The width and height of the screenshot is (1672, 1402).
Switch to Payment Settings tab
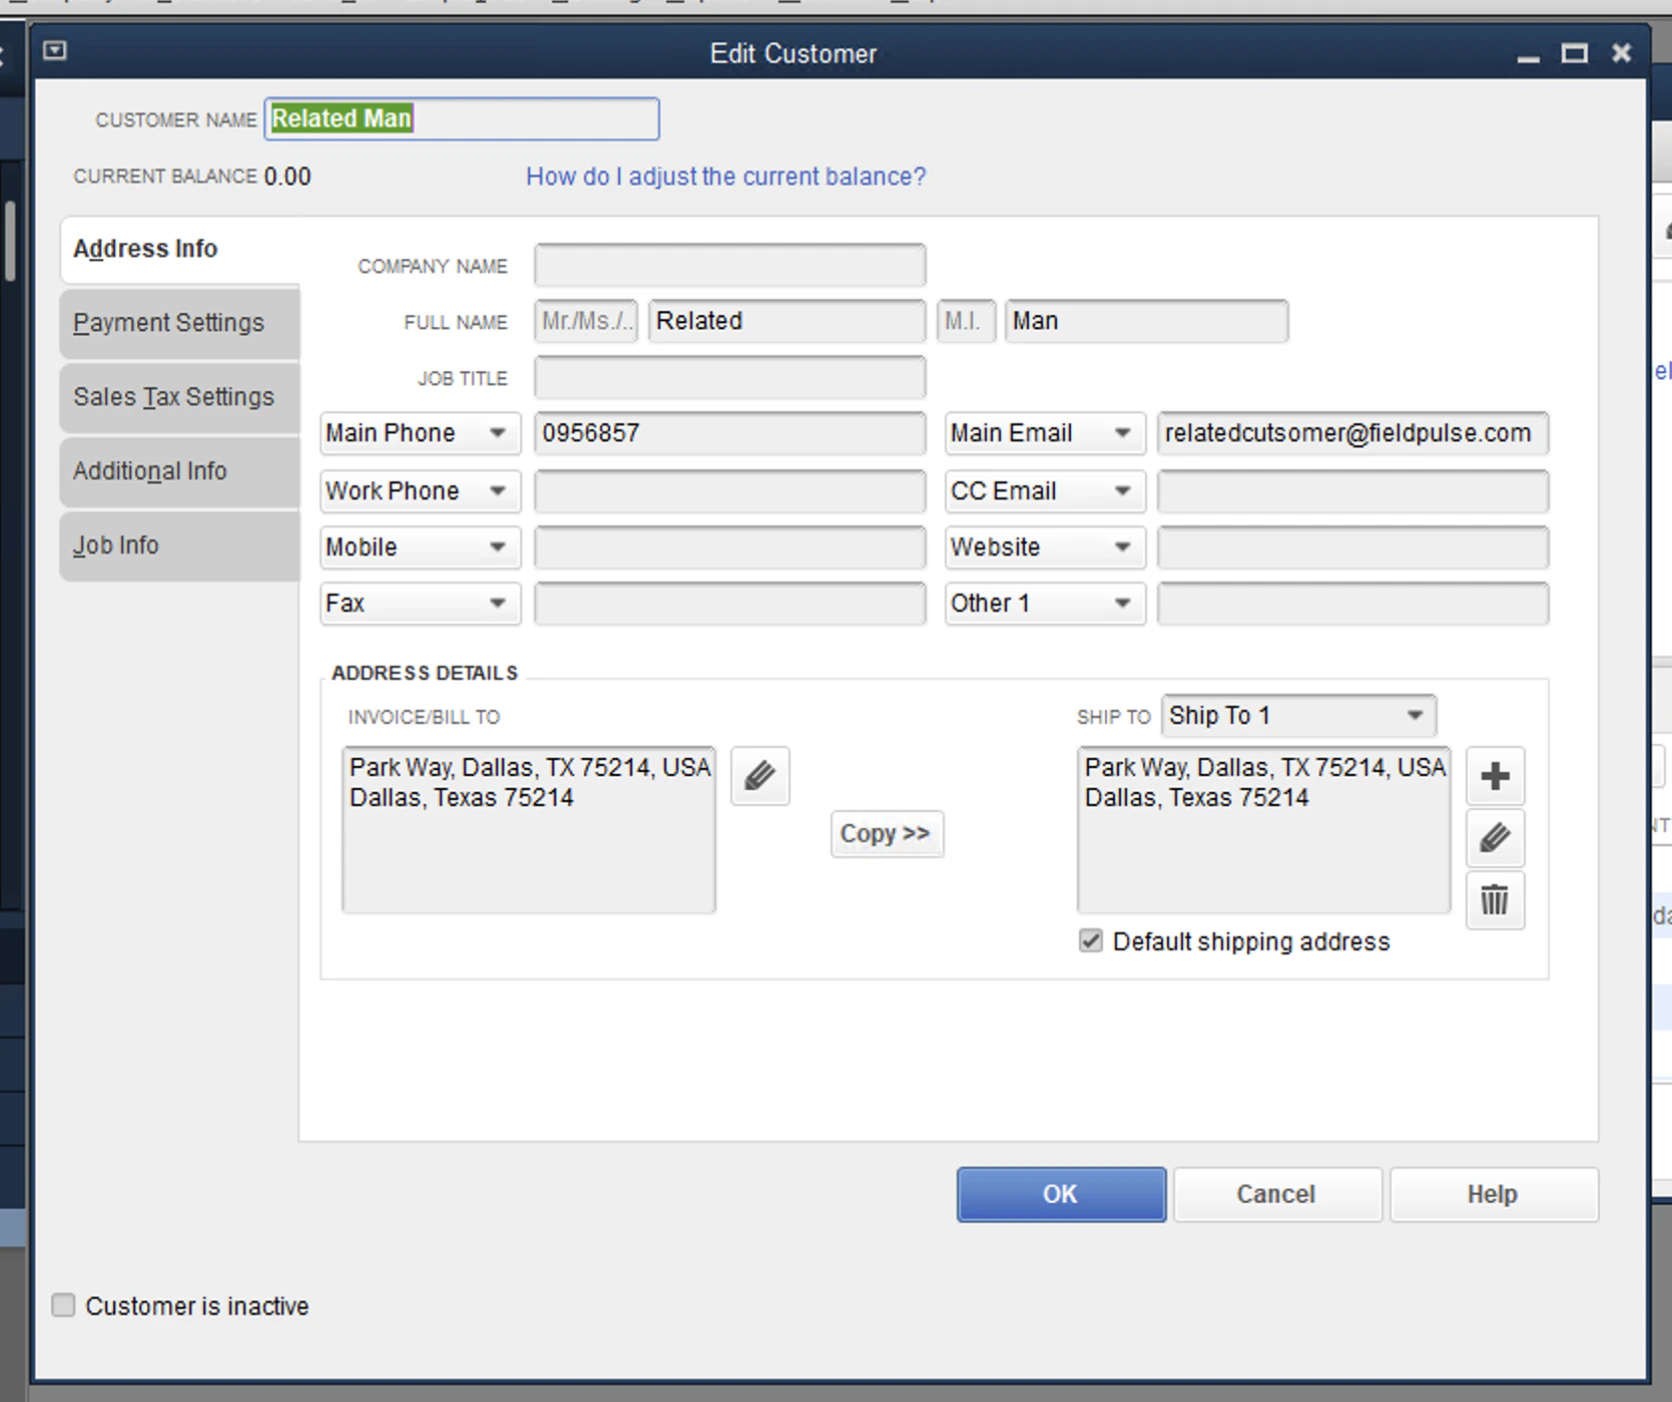click(x=180, y=323)
